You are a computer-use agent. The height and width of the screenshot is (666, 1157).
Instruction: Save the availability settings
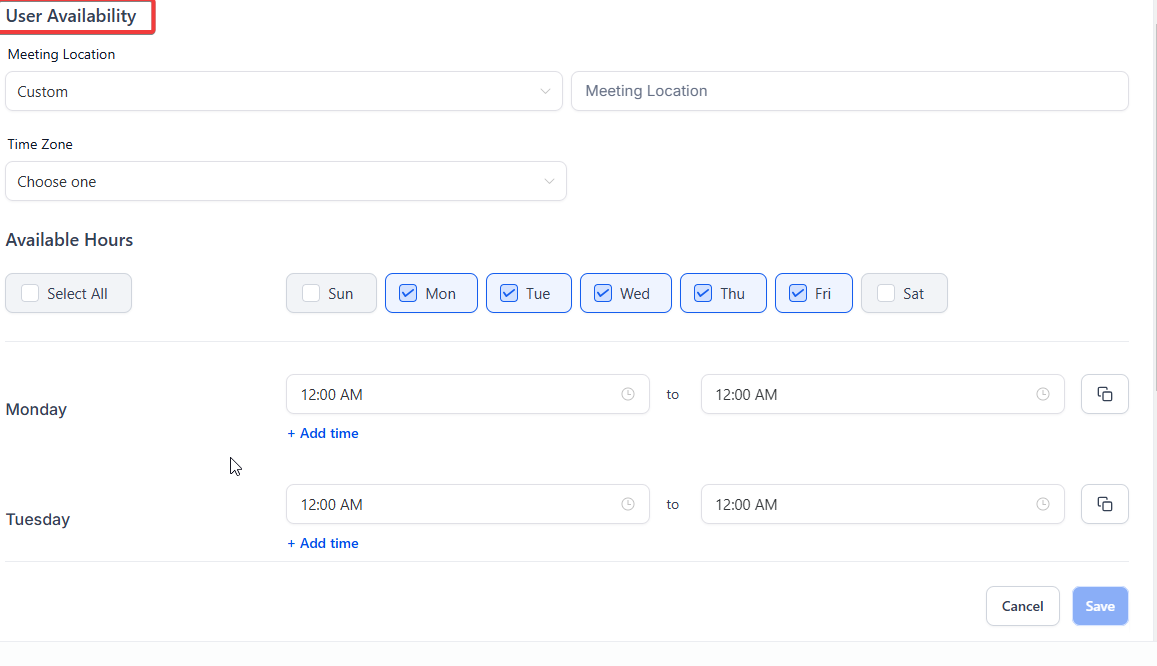click(x=1100, y=606)
